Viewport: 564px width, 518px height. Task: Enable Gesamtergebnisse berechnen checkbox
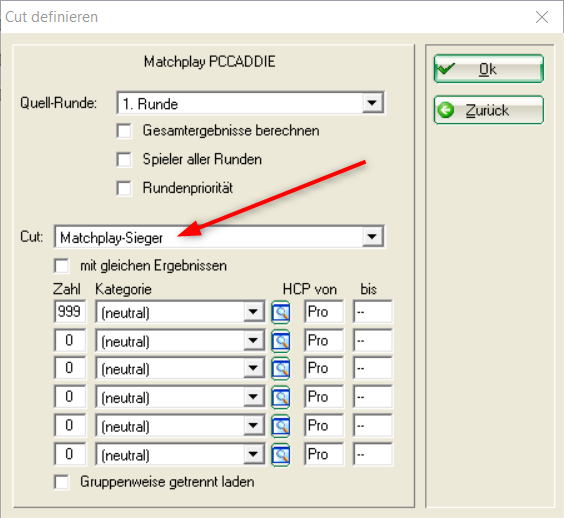point(124,131)
